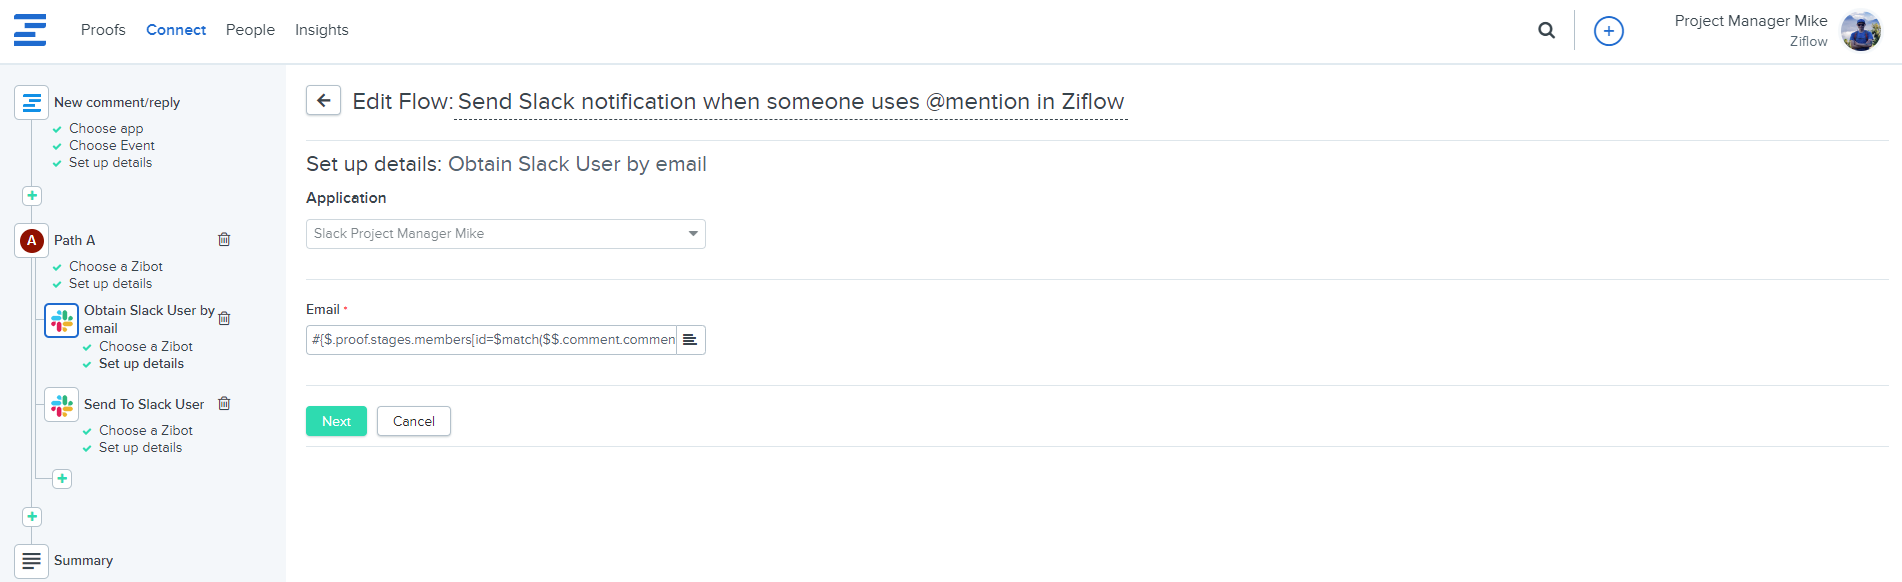Click the back arrow beside Edit Flow
Image resolution: width=1902 pixels, height=582 pixels.
coord(323,101)
